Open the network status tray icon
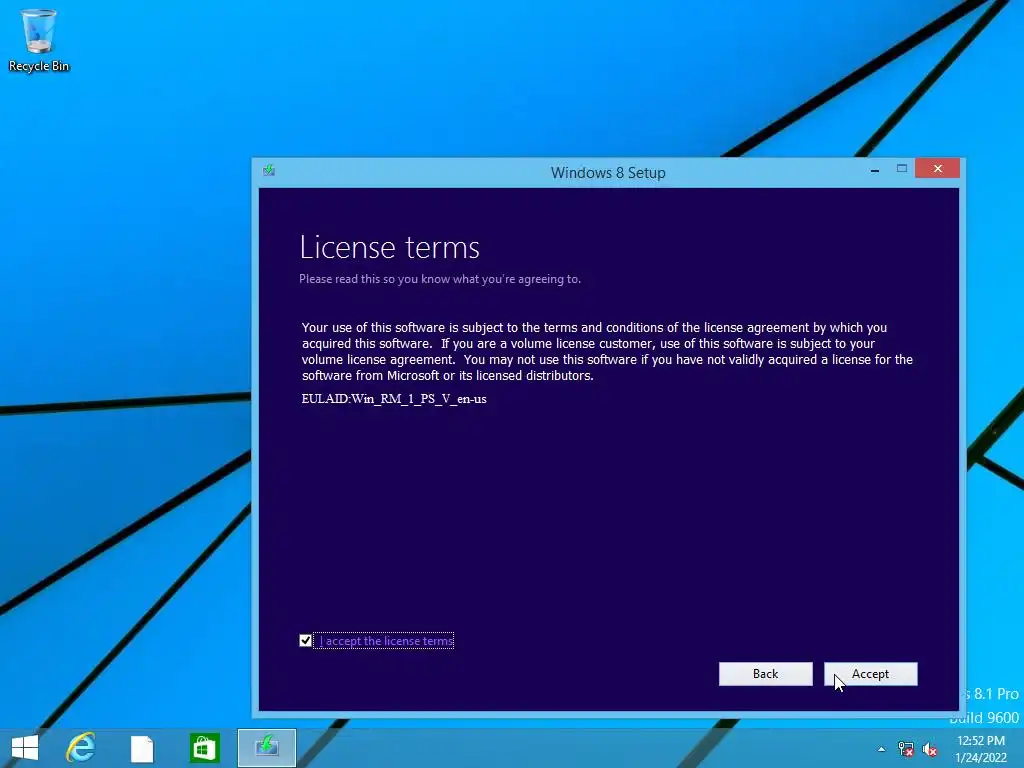This screenshot has width=1024, height=768. (906, 749)
